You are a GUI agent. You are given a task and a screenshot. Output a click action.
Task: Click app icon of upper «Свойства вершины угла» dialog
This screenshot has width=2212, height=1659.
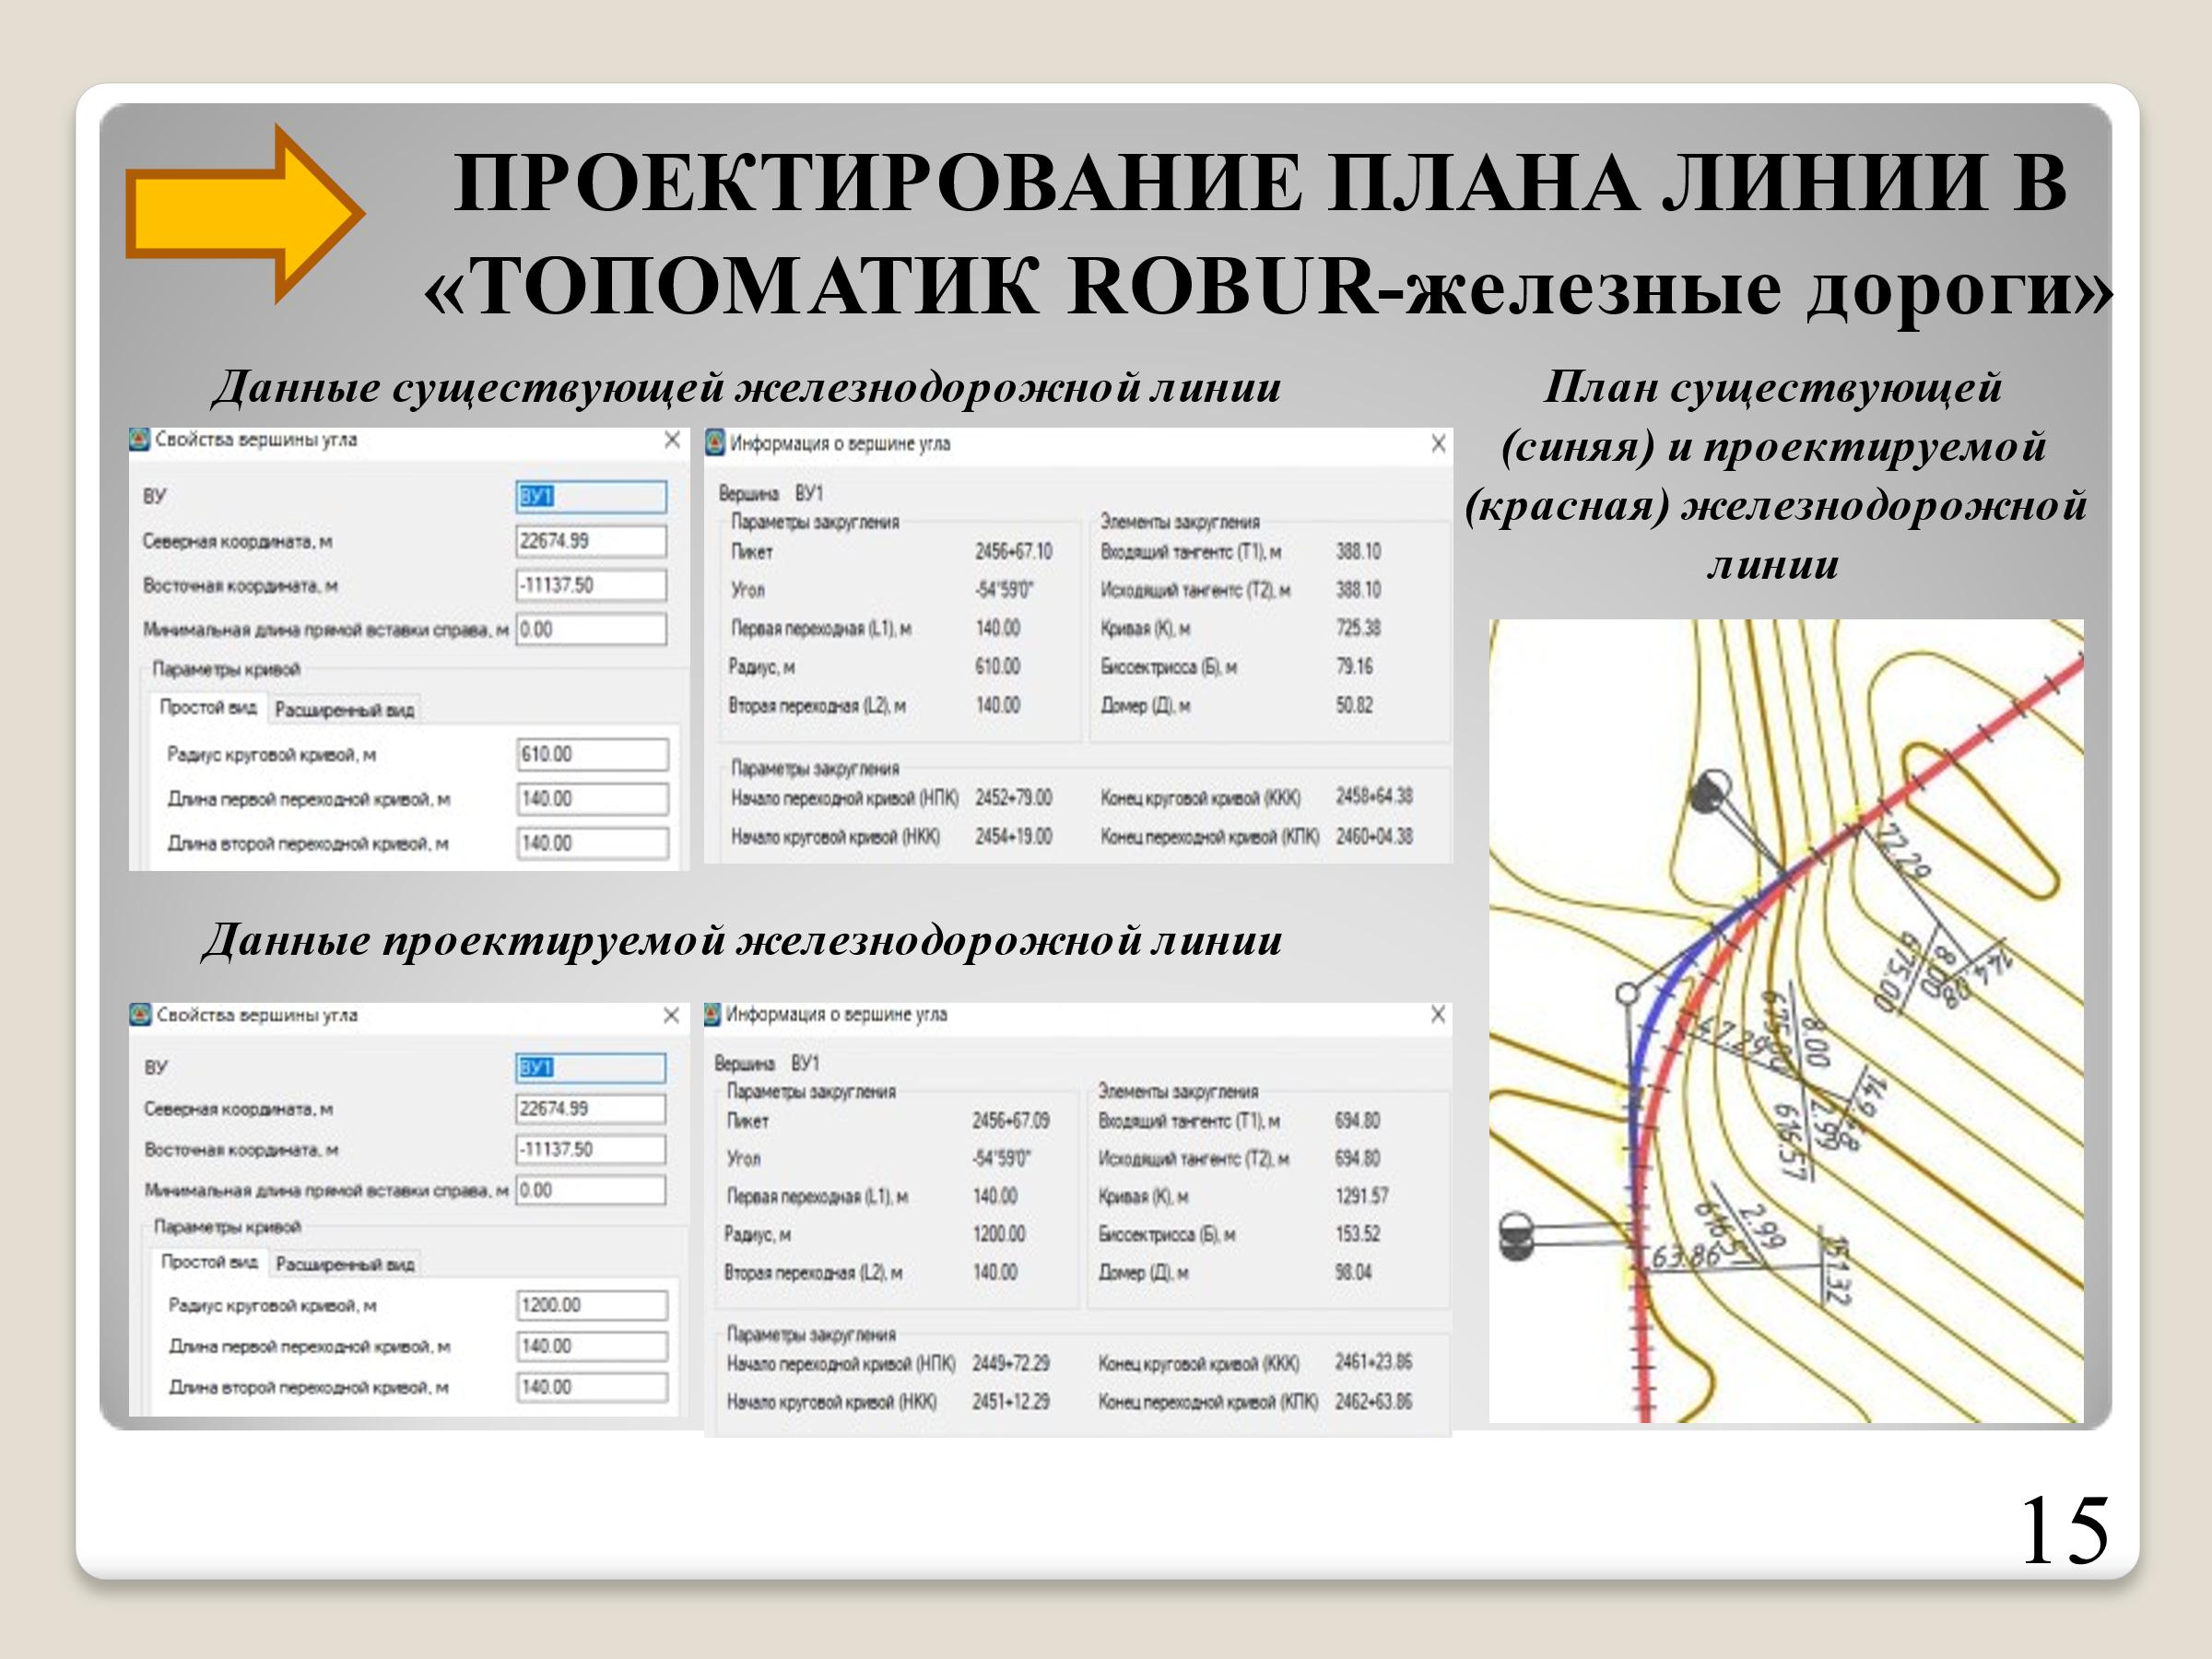[139, 439]
